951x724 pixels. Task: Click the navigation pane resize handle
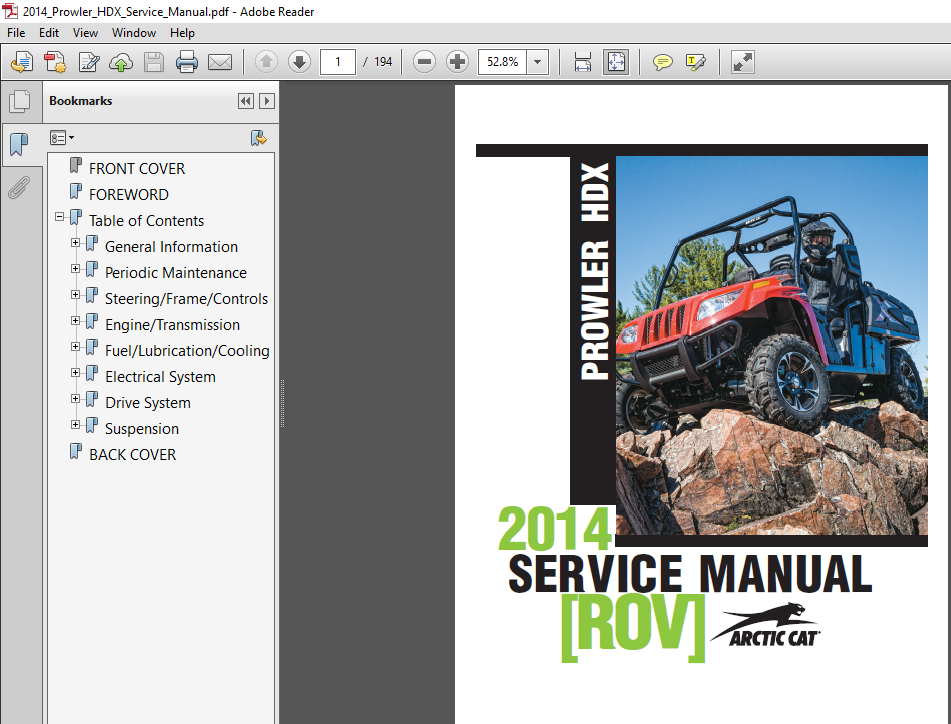(282, 403)
